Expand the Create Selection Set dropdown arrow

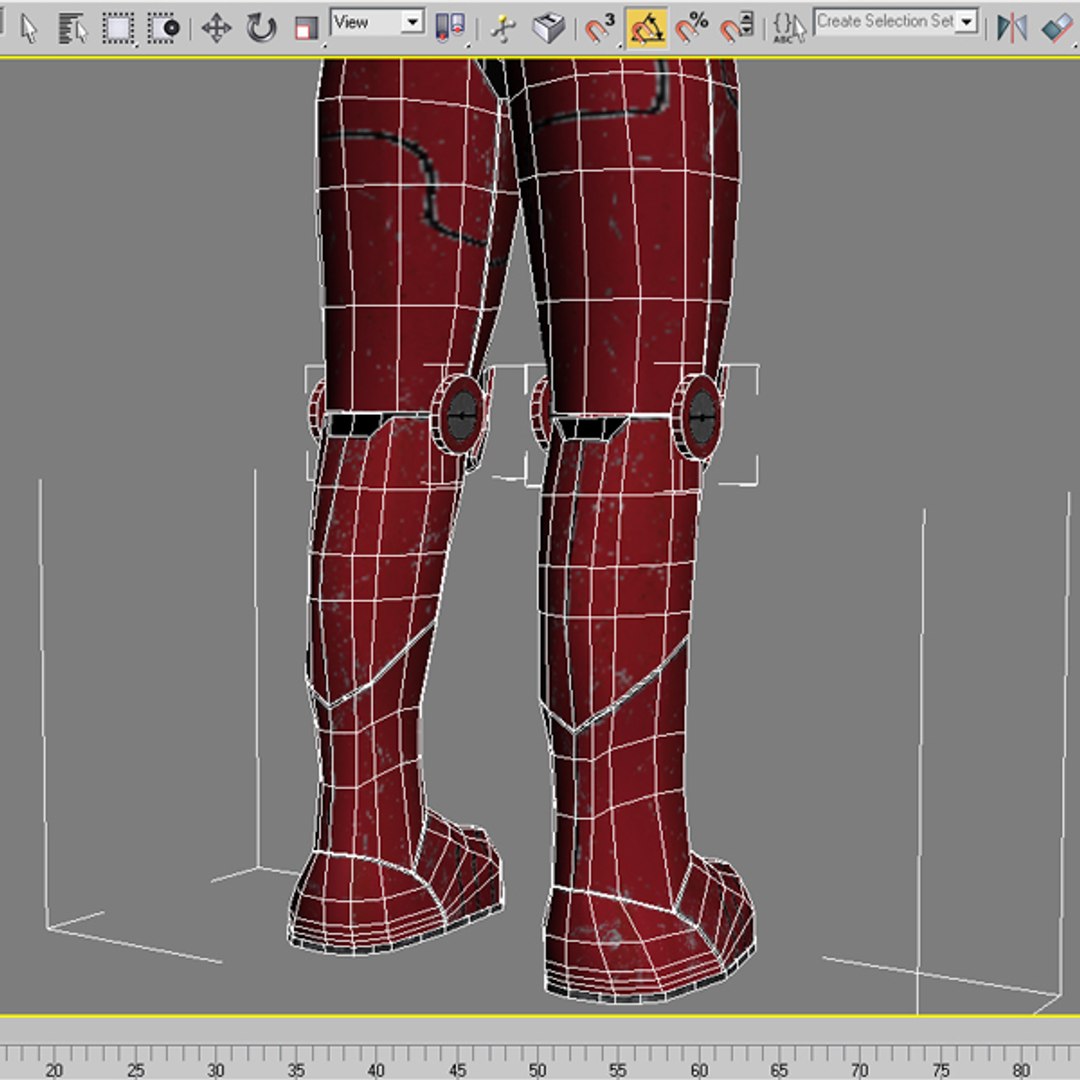pyautogui.click(x=968, y=23)
